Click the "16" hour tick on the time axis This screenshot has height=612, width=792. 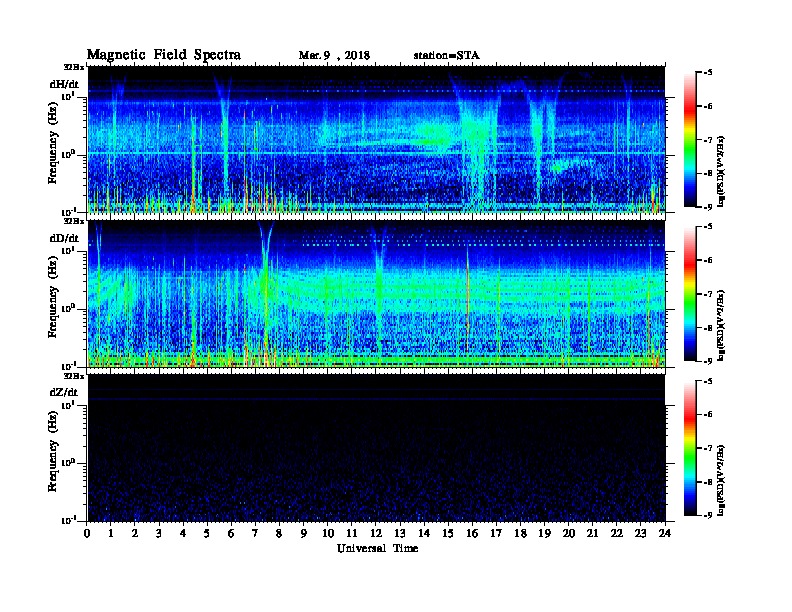pyautogui.click(x=472, y=534)
